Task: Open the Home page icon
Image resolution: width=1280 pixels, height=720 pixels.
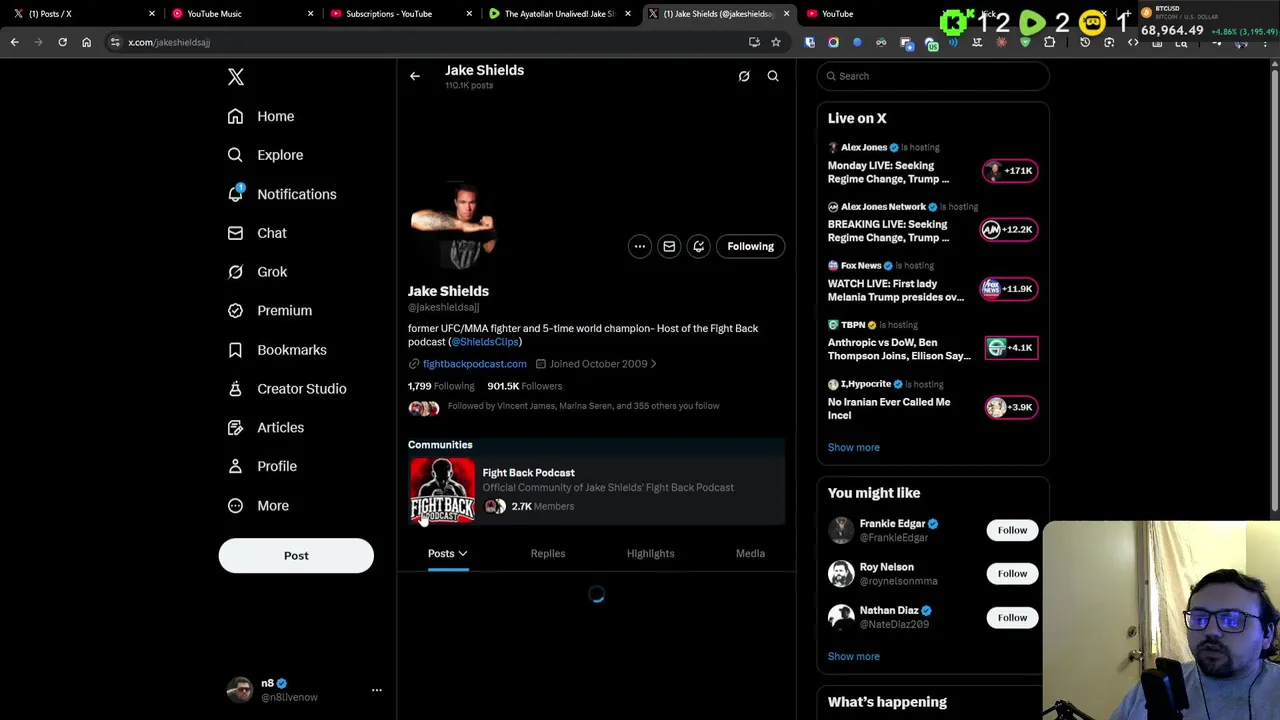Action: [x=235, y=116]
